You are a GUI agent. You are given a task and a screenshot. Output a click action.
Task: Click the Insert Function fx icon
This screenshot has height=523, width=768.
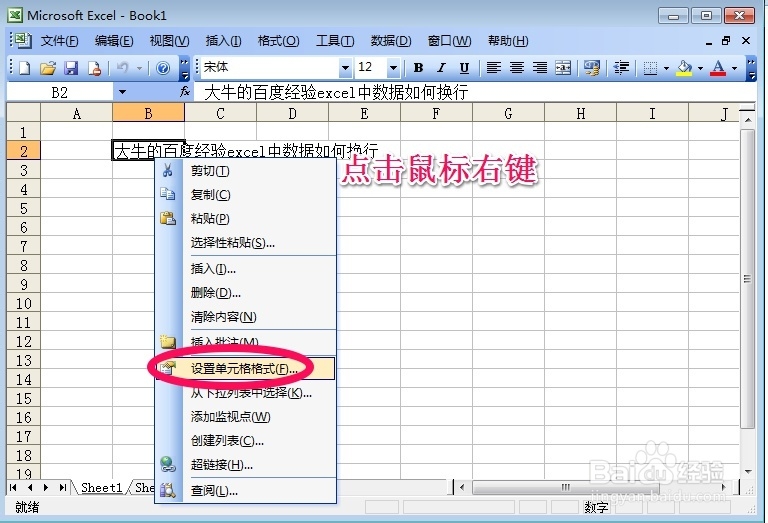[x=185, y=92]
